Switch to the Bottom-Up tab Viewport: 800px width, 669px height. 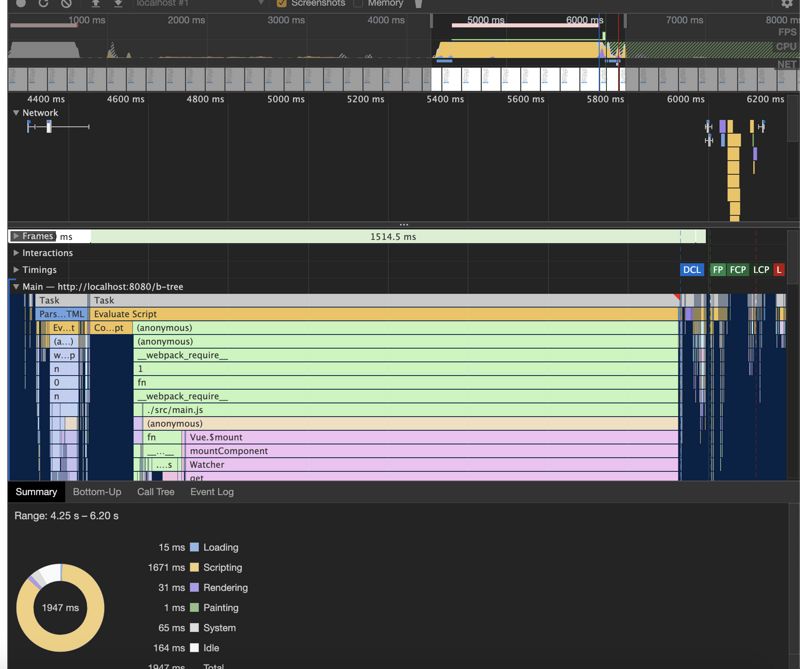pos(97,492)
